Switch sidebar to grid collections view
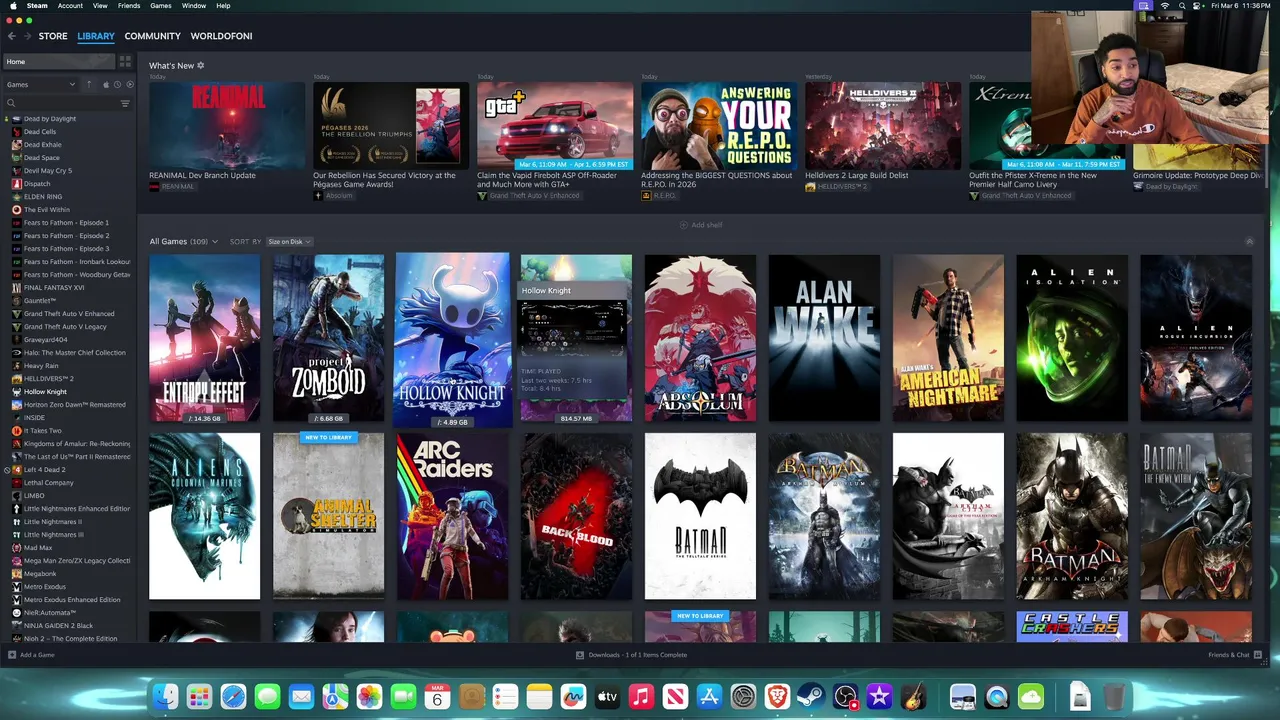The image size is (1280, 720). point(125,62)
